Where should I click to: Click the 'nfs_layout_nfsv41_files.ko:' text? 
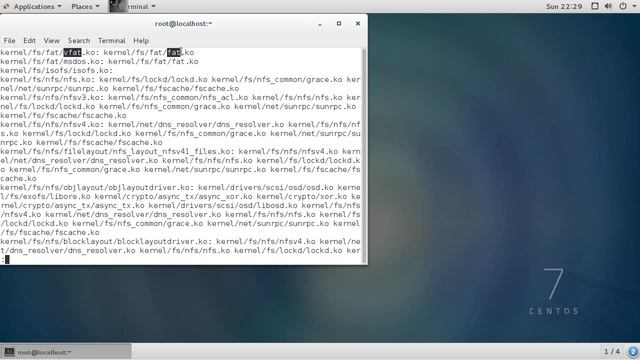(x=173, y=151)
